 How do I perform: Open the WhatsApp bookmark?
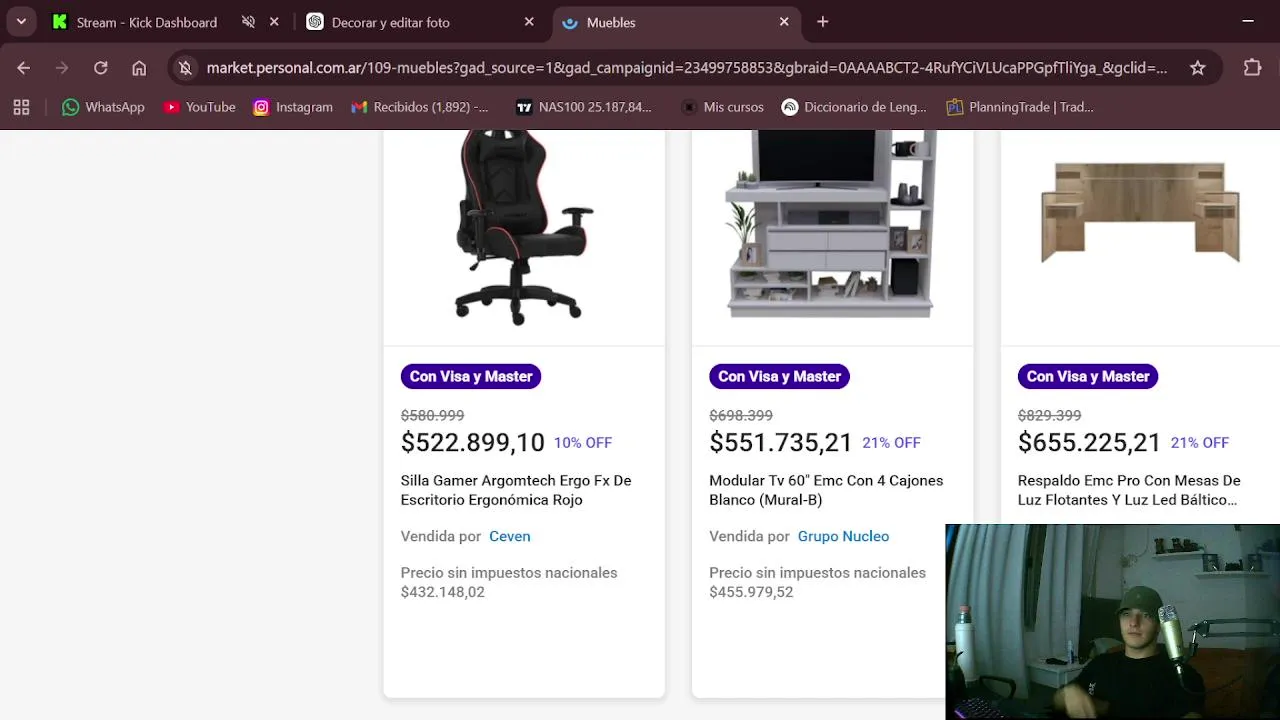pyautogui.click(x=103, y=107)
